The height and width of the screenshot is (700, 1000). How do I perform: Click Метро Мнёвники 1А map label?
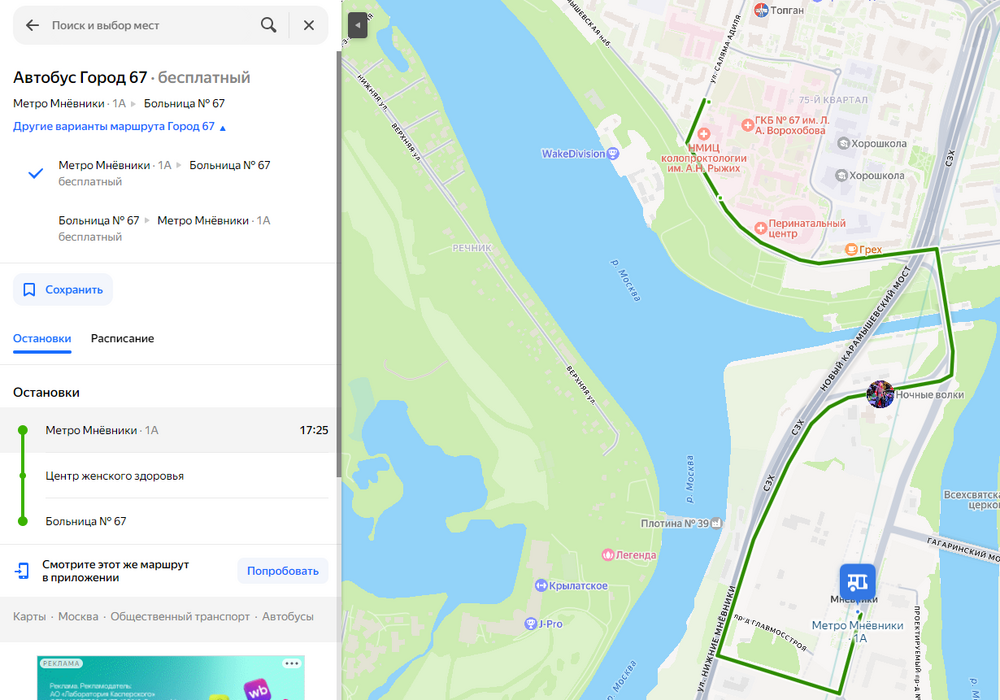pyautogui.click(x=857, y=631)
